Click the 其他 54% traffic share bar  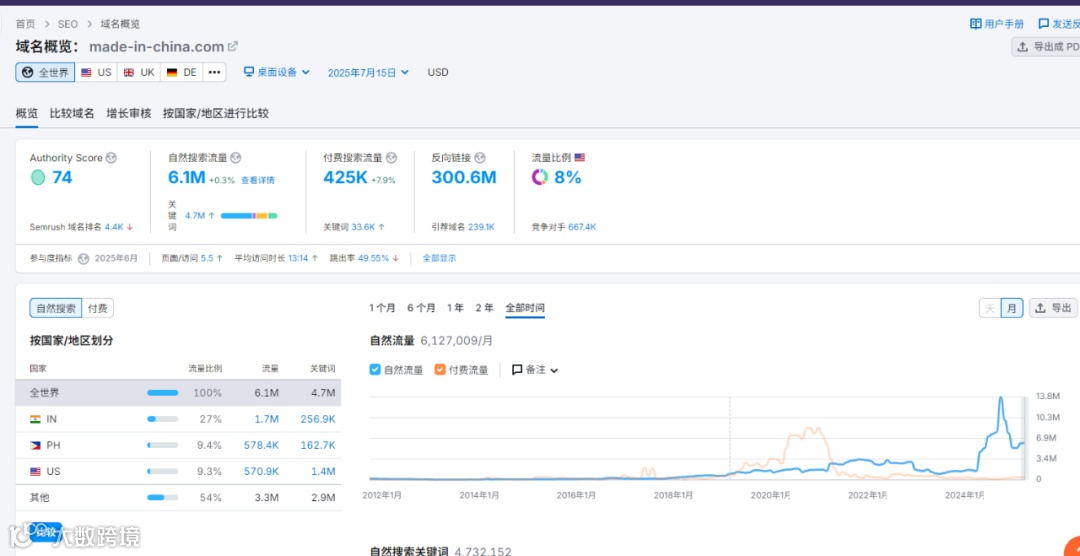coord(163,497)
